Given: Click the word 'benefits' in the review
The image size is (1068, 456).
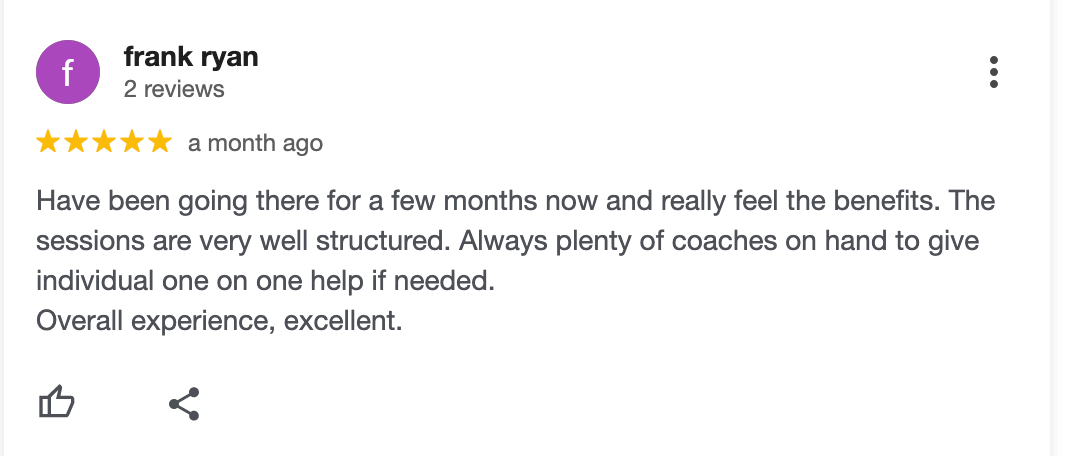Looking at the screenshot, I should click(x=885, y=201).
